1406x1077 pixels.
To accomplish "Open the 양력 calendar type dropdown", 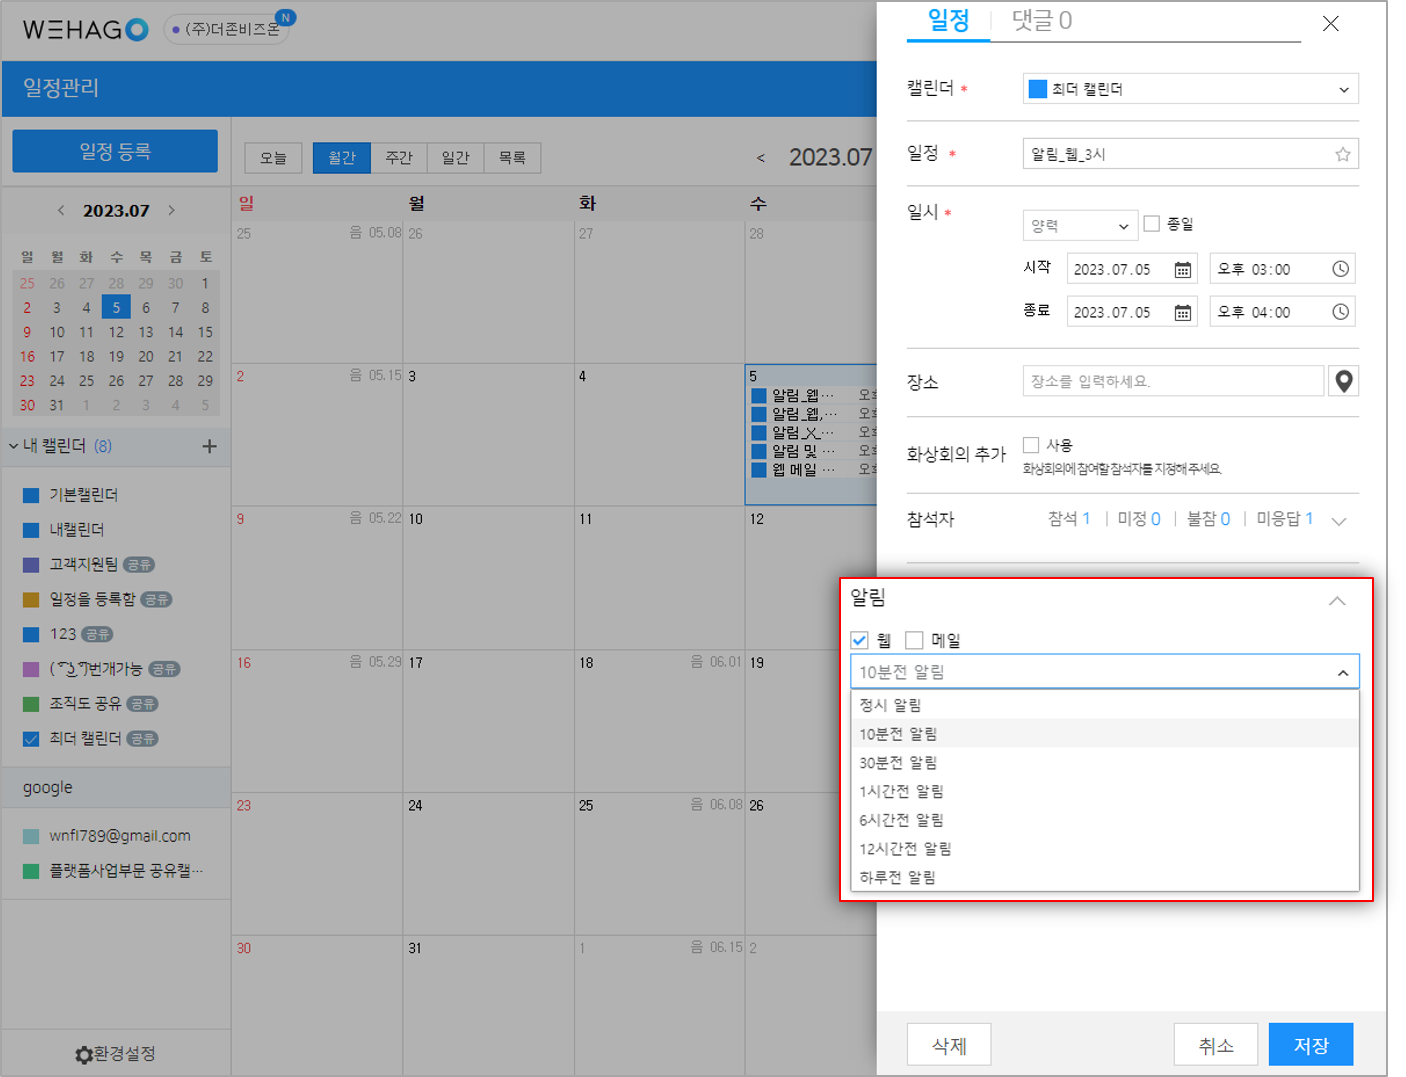I will (1079, 226).
